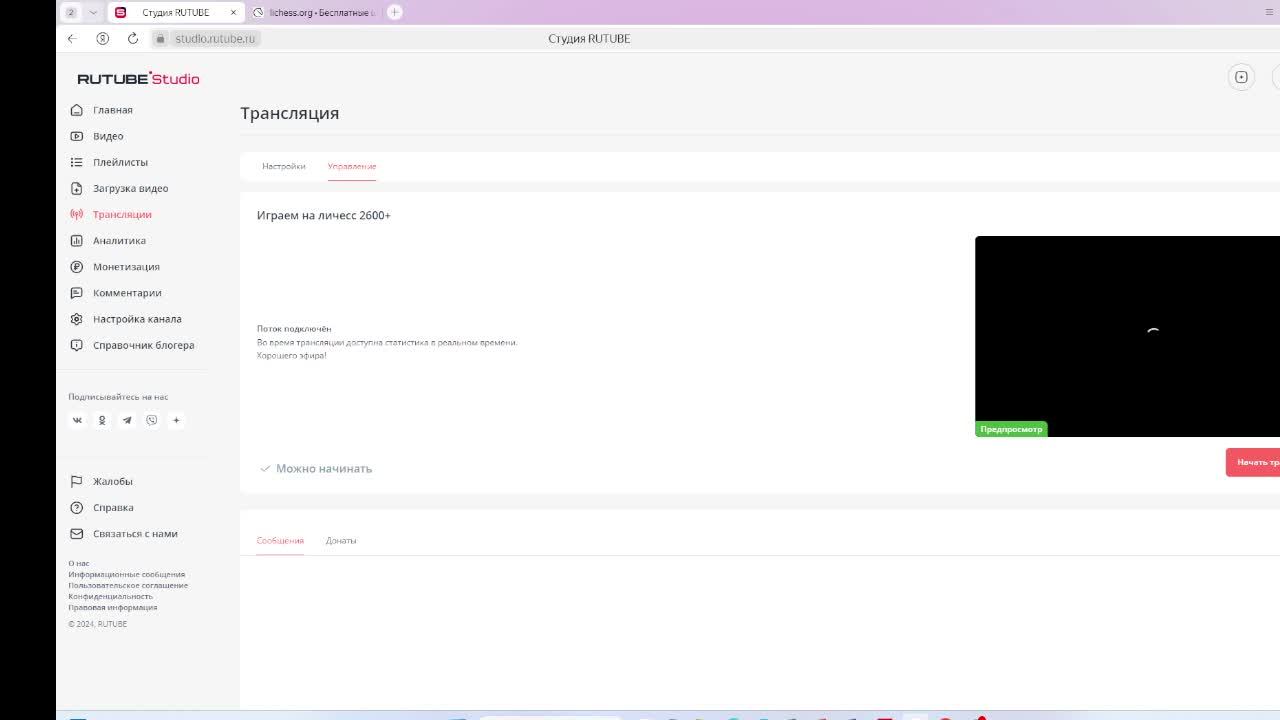Screen dimensions: 1280x720
Task: Switch to the Настройки tab
Action: point(284,166)
